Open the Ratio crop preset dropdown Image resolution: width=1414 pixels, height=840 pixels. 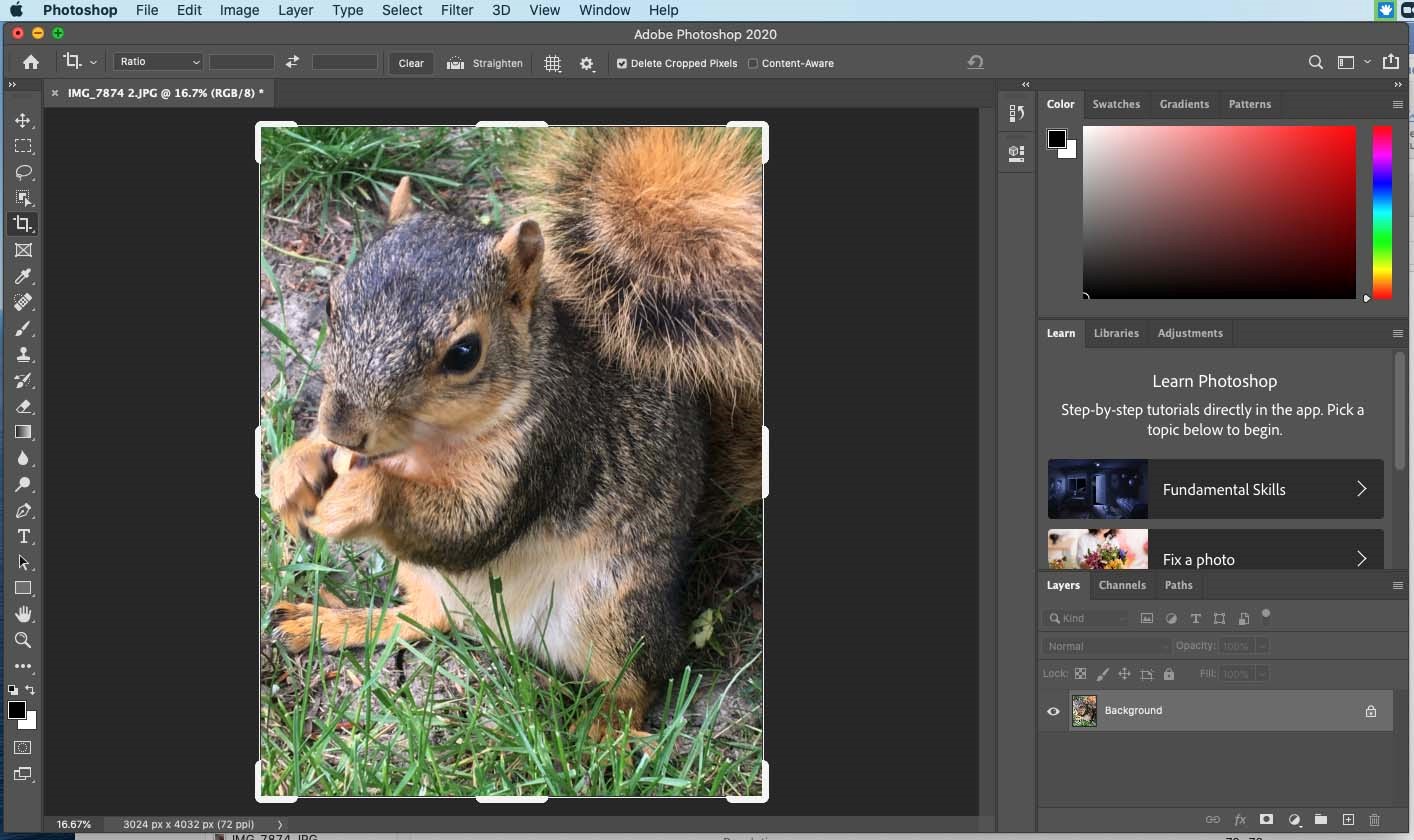[159, 62]
